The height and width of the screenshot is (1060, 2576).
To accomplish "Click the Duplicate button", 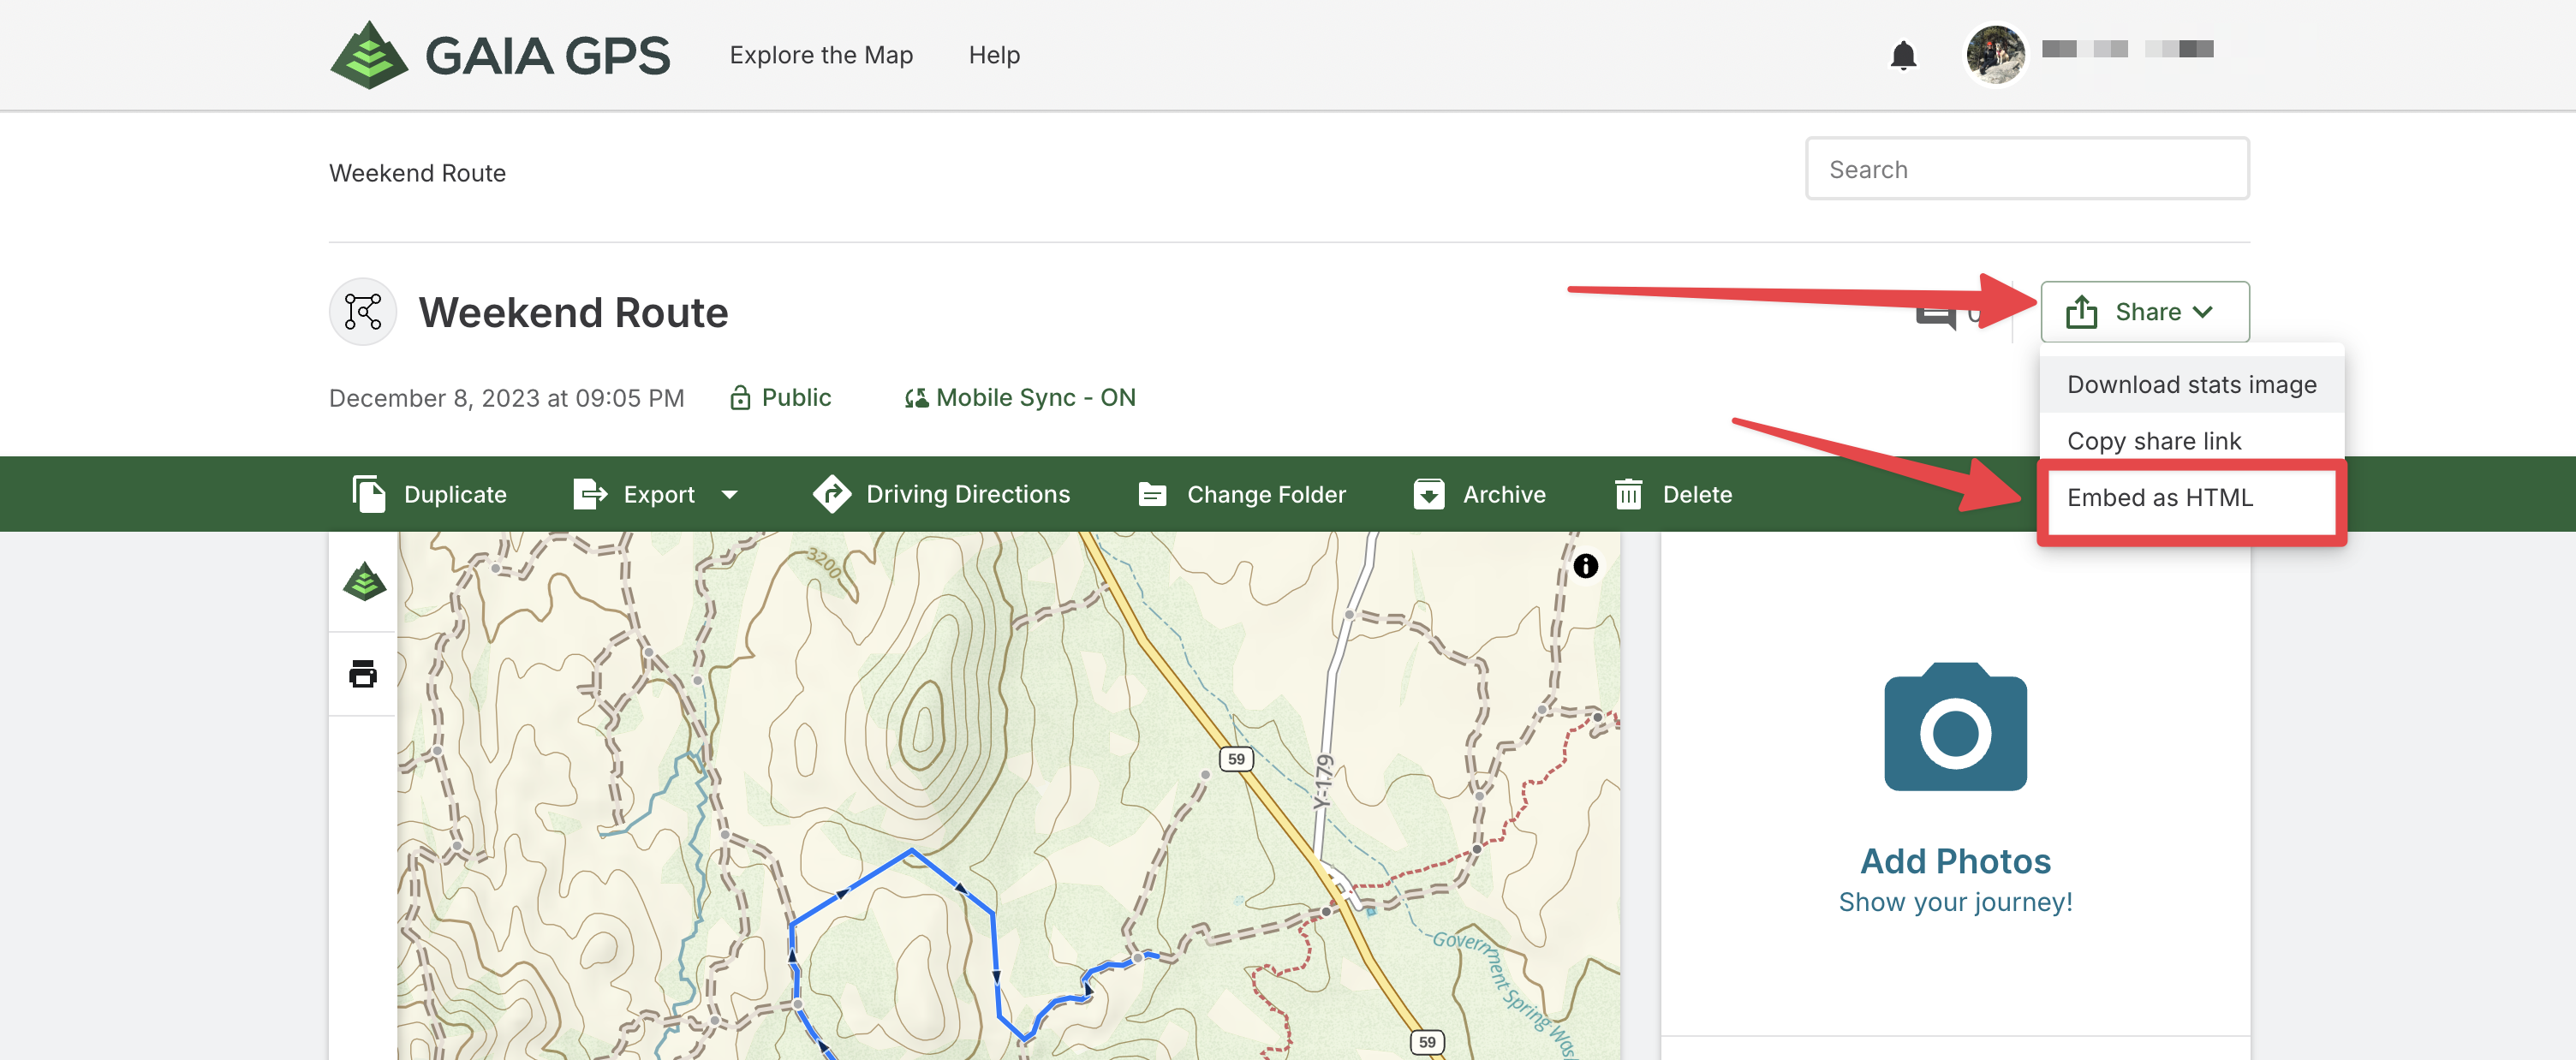I will point(430,495).
